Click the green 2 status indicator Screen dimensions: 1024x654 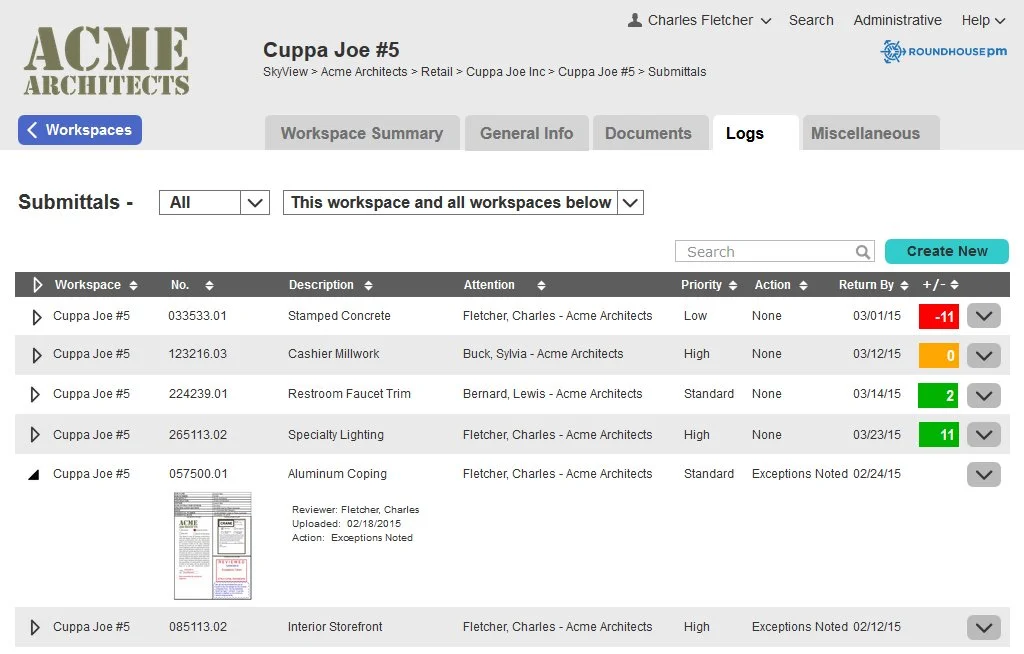point(938,395)
